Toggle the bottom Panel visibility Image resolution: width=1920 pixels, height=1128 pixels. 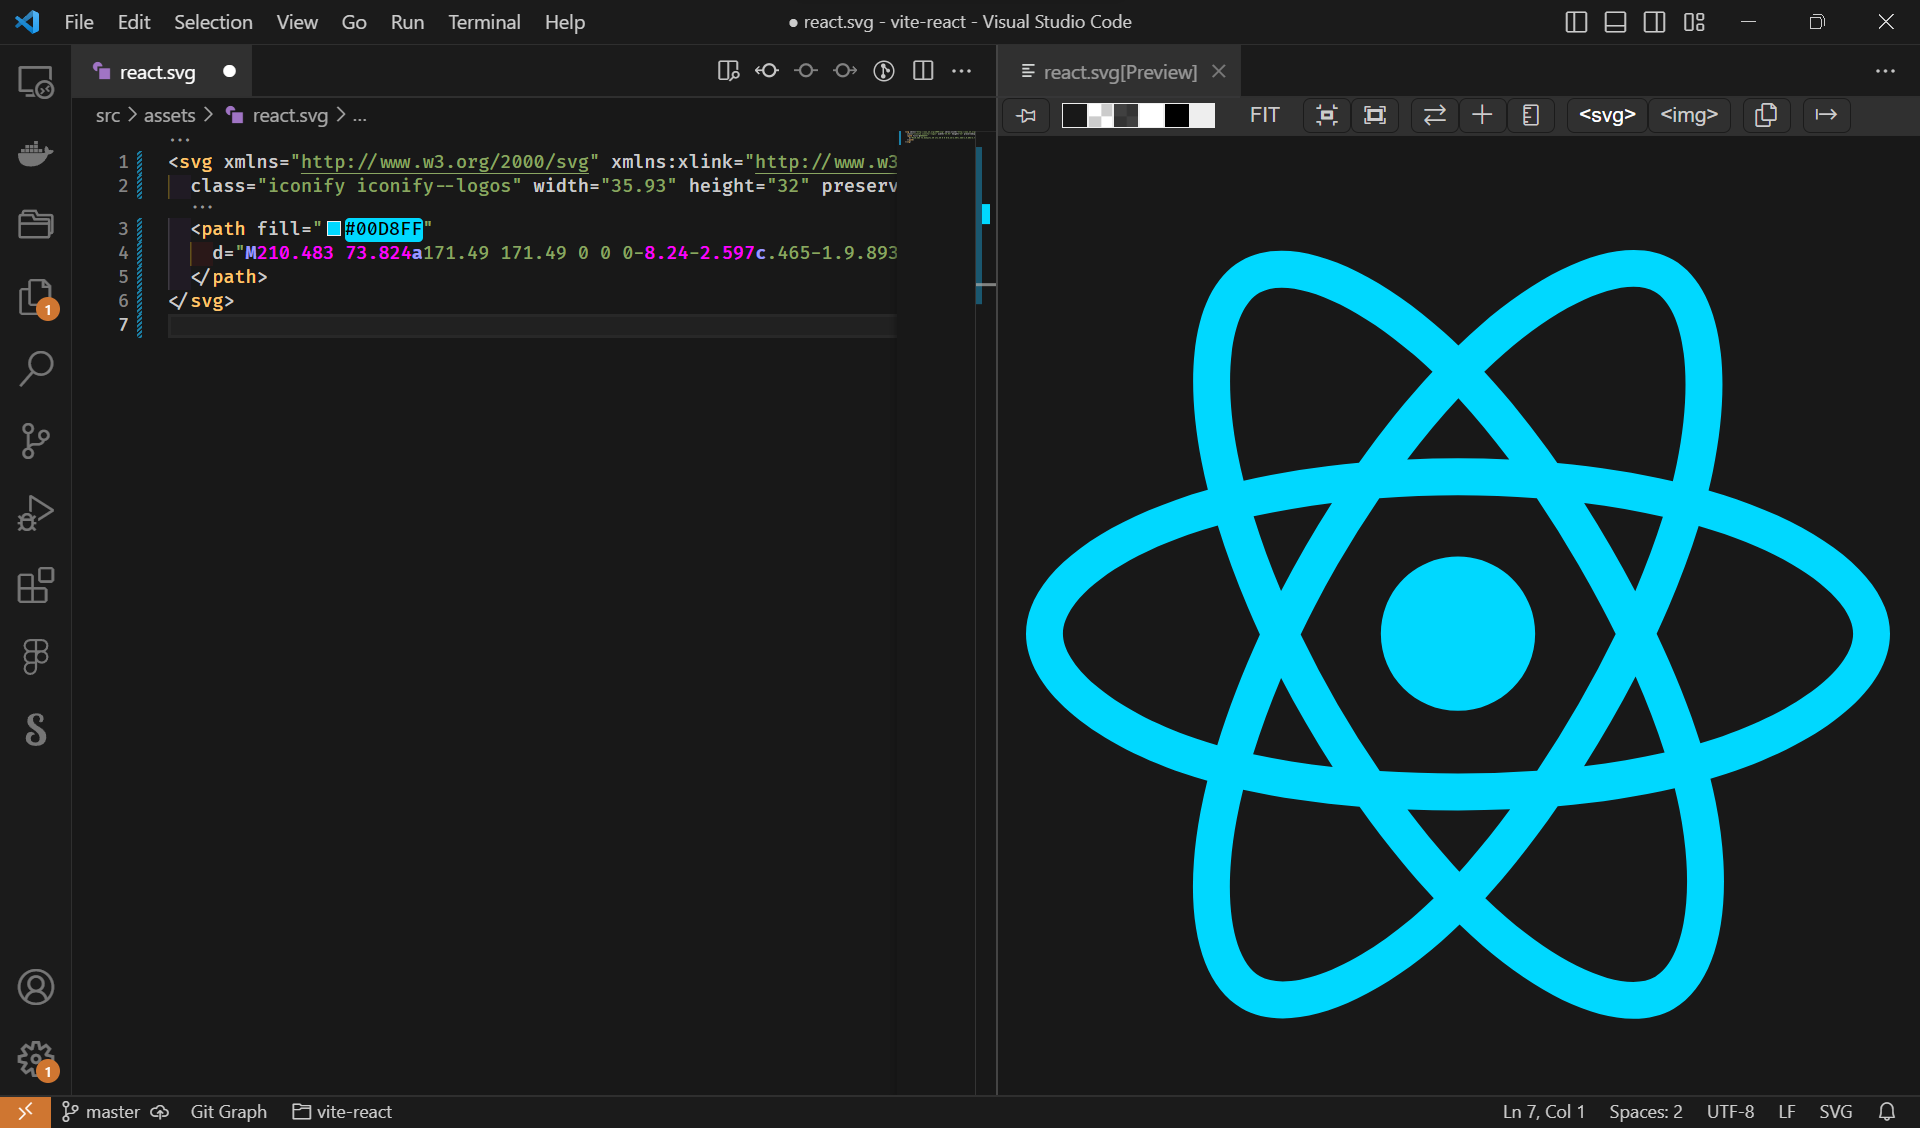point(1615,22)
